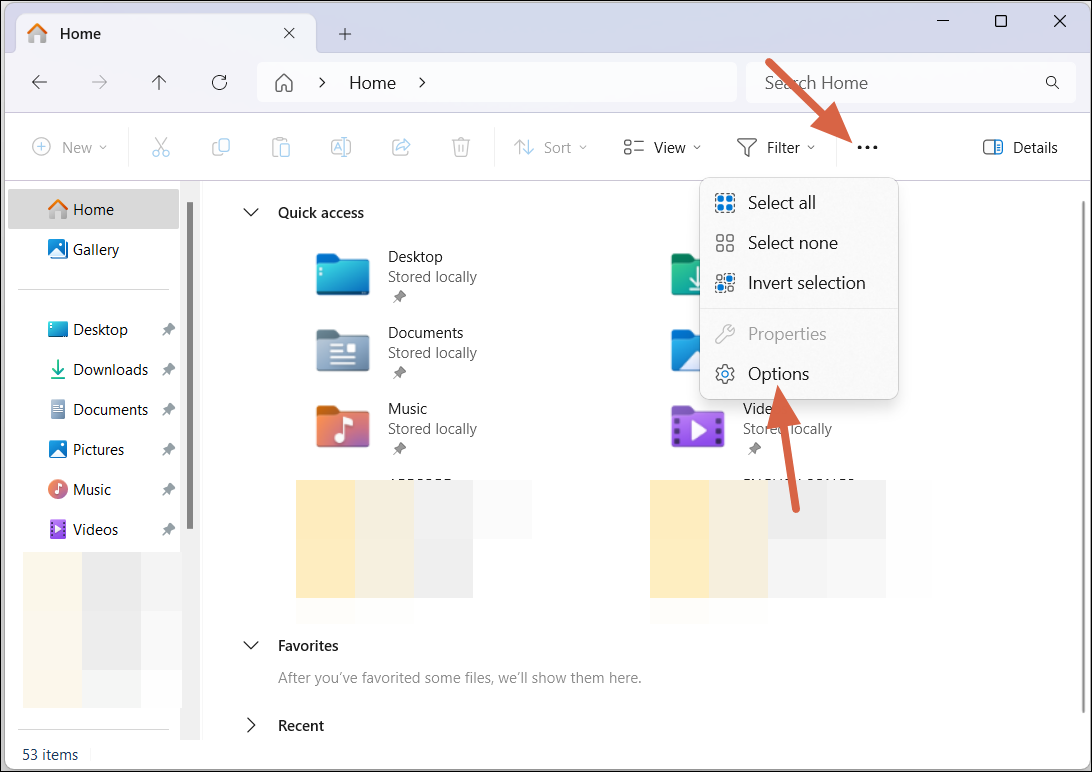Select all items via the menu

[782, 202]
